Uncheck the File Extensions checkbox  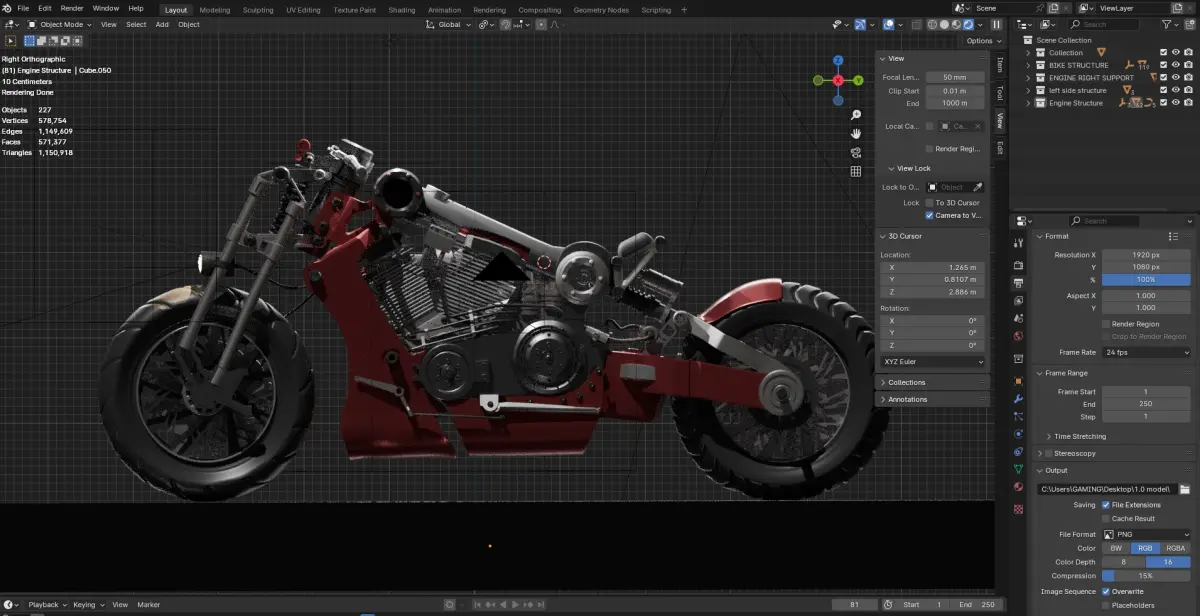coord(1105,505)
